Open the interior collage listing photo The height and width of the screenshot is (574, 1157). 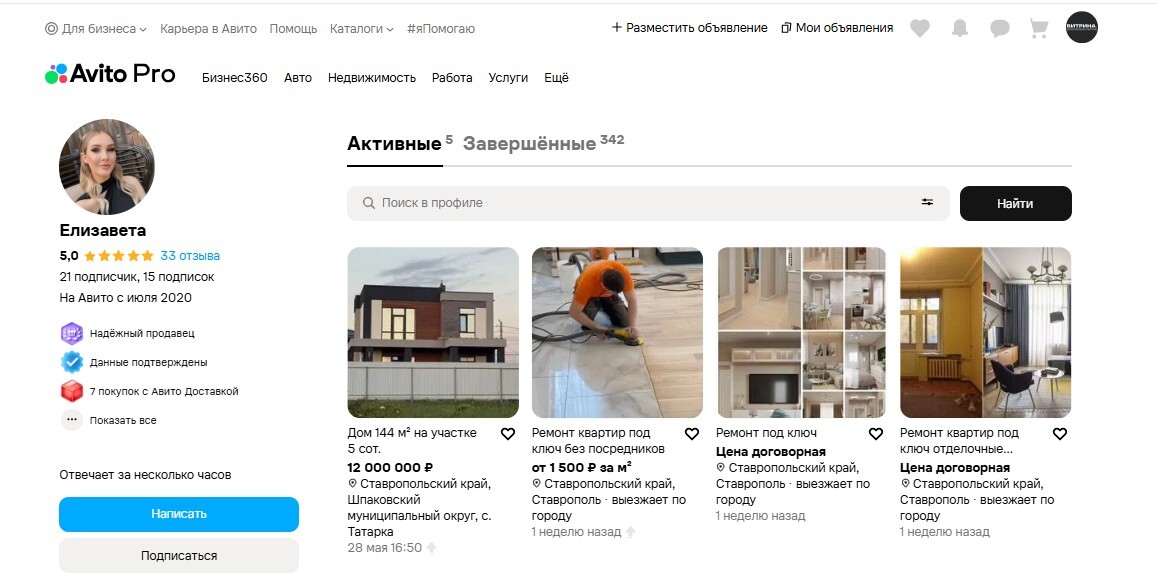tap(801, 332)
